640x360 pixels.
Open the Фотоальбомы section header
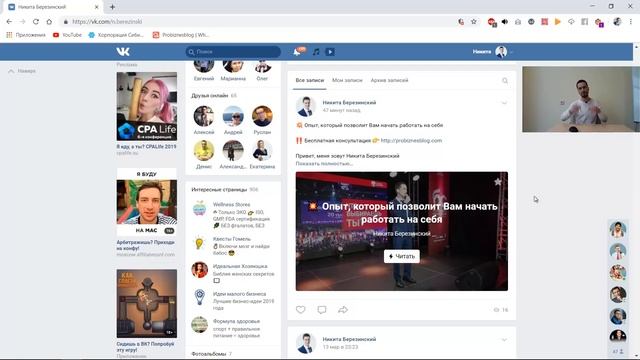209,354
